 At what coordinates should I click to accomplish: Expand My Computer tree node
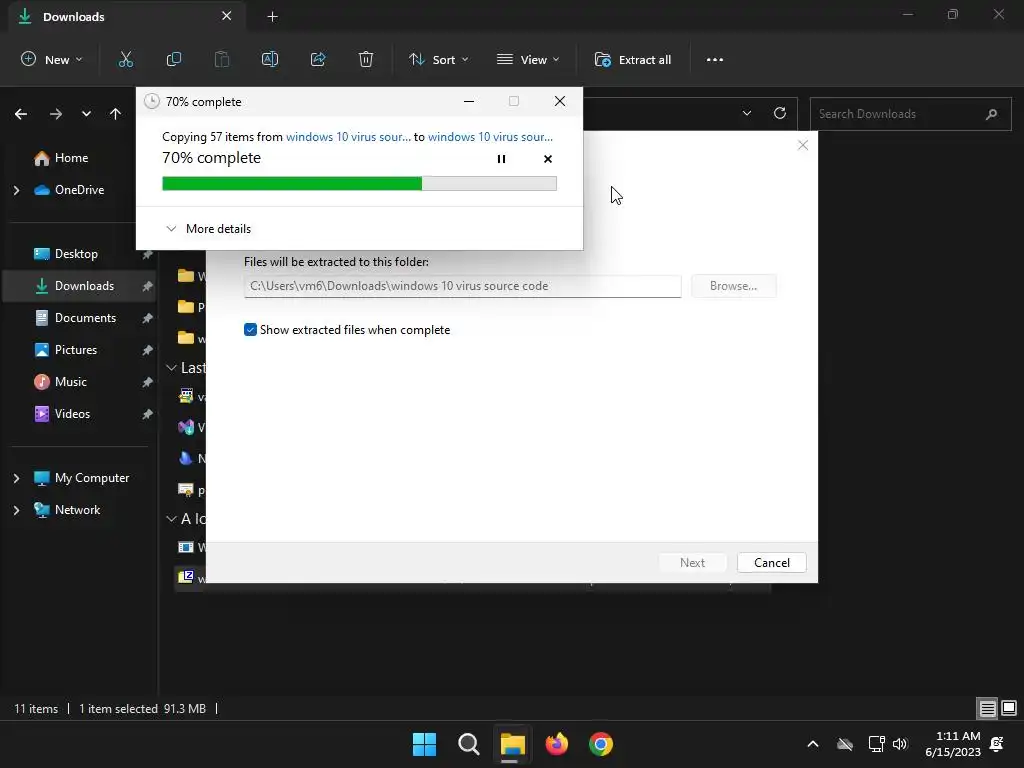pyautogui.click(x=16, y=478)
